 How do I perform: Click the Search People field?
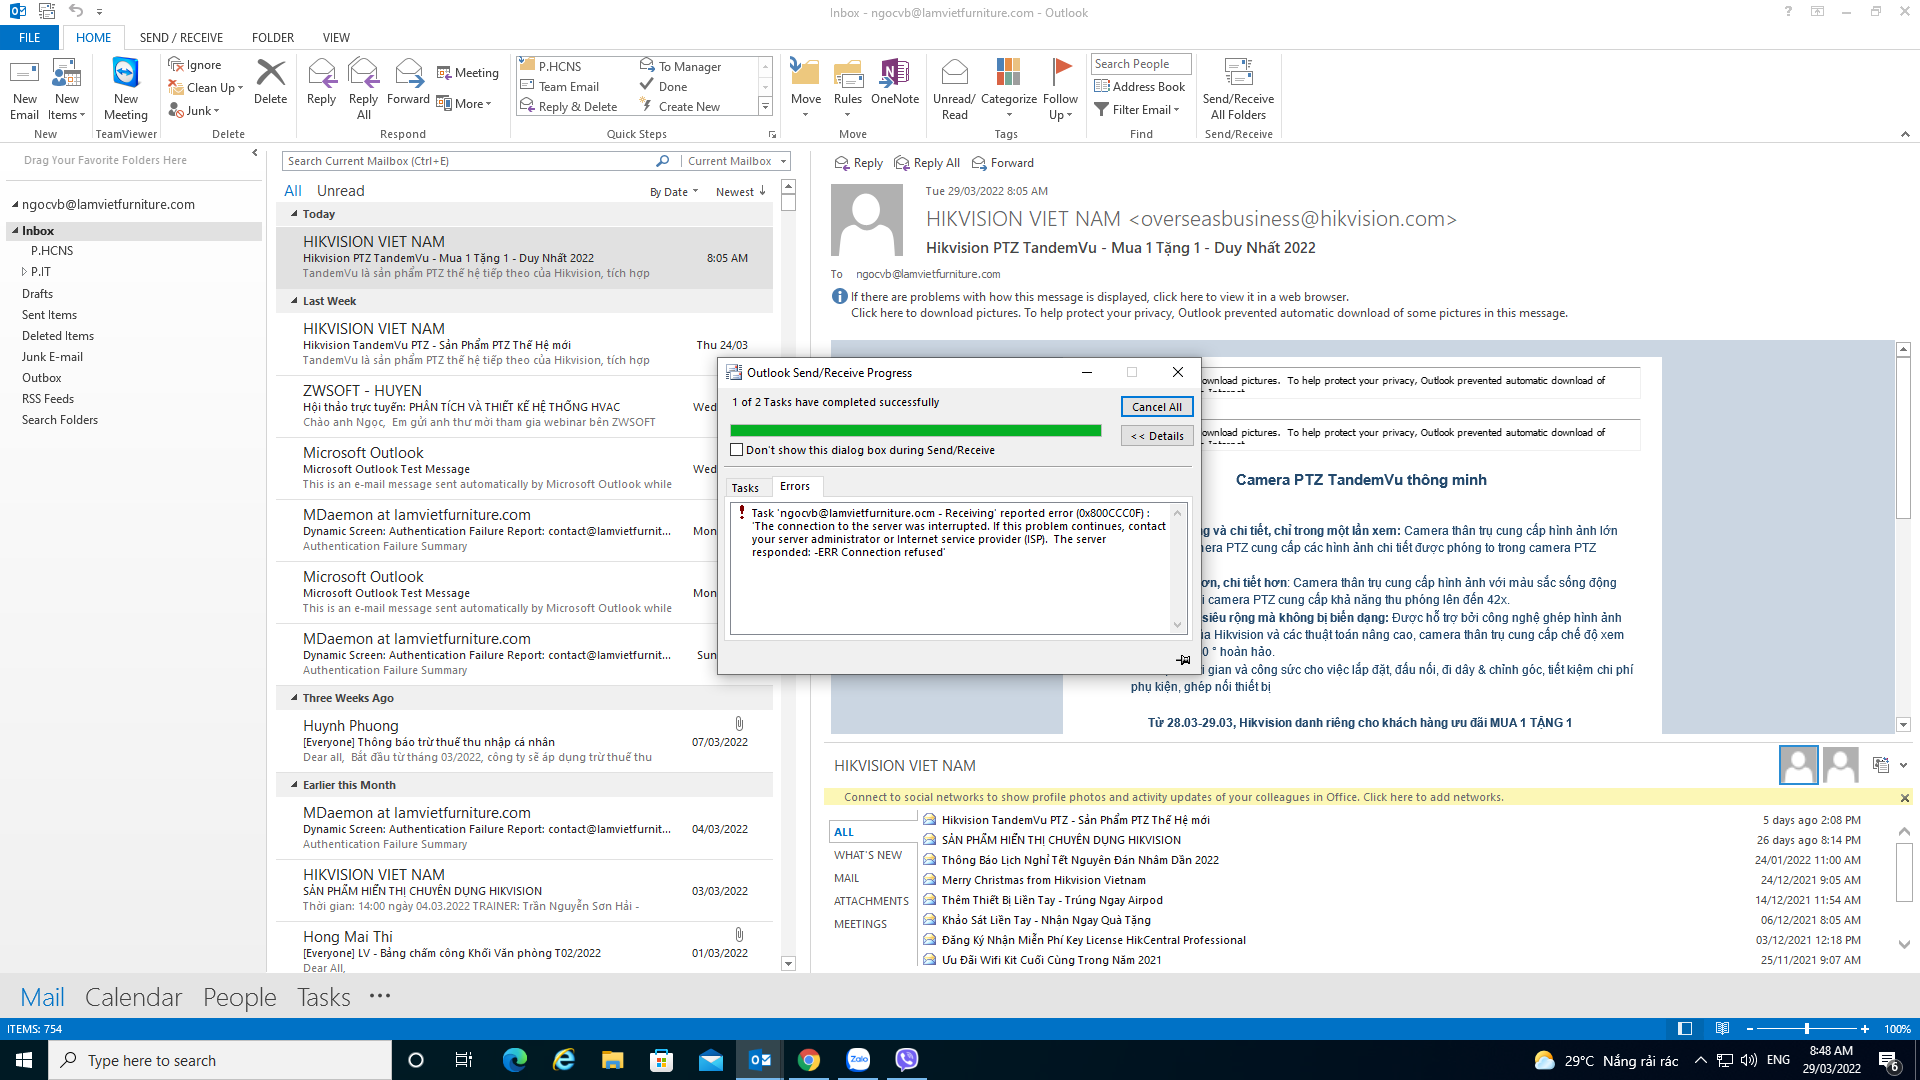(1141, 64)
